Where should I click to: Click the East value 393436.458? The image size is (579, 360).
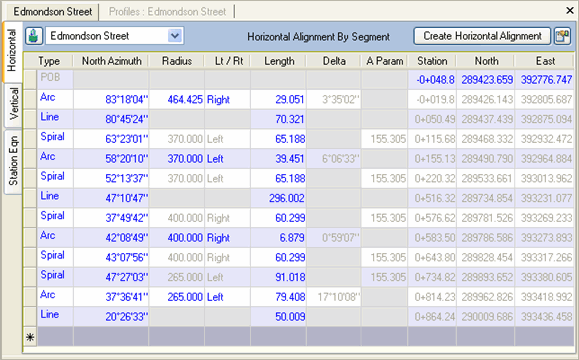click(x=544, y=317)
